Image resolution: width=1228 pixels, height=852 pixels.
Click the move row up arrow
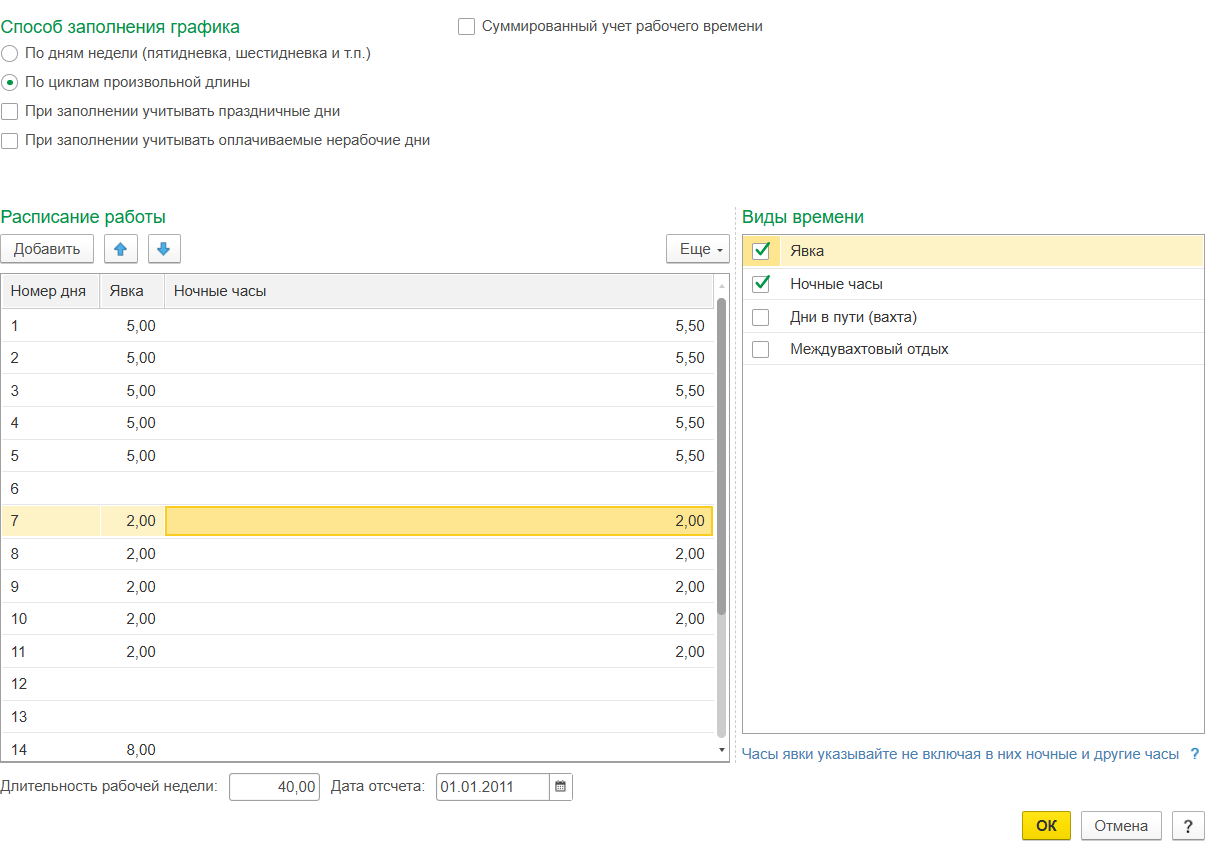pos(120,249)
